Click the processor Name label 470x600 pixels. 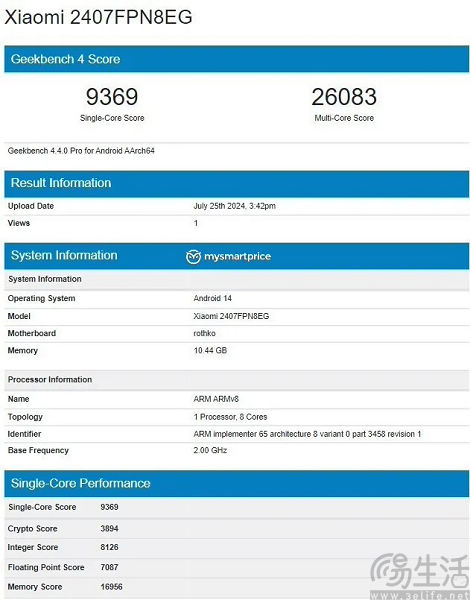[18, 399]
